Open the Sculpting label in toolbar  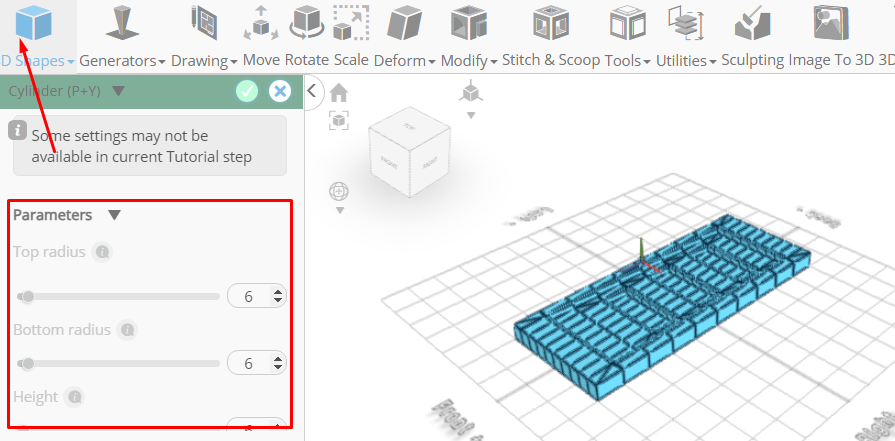click(752, 61)
